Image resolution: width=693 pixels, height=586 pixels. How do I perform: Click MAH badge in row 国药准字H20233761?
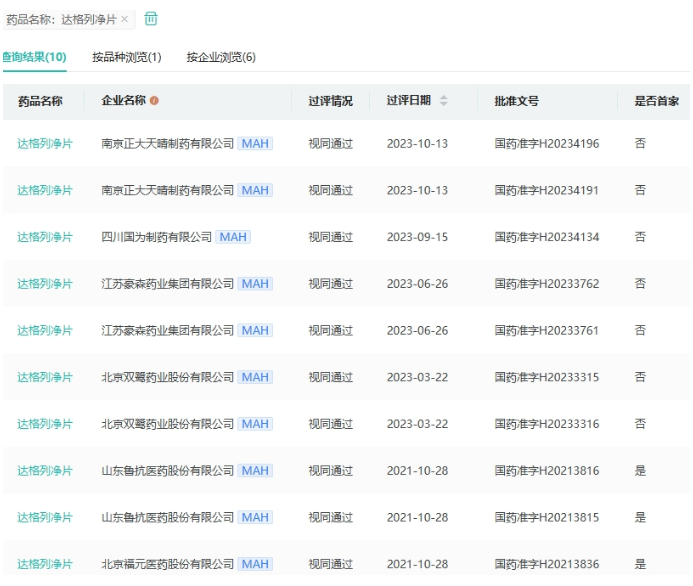click(255, 331)
